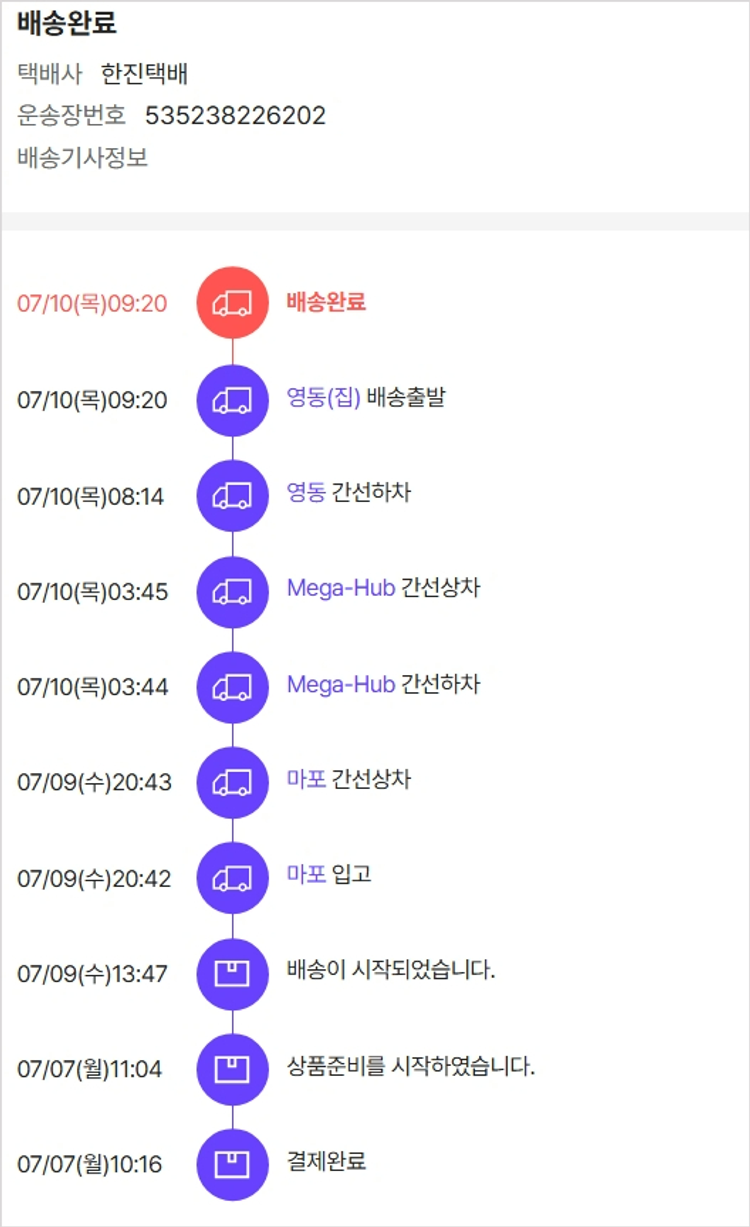The height and width of the screenshot is (1227, 750).
Task: Open Mega-Hub link in 간선상차 row
Action: pos(340,588)
